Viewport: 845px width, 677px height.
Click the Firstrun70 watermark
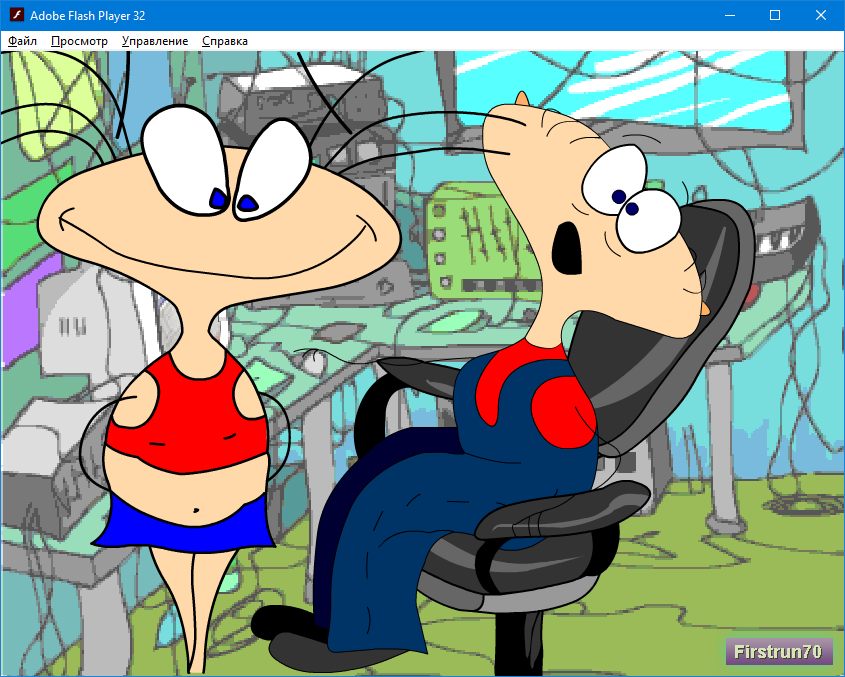[779, 651]
